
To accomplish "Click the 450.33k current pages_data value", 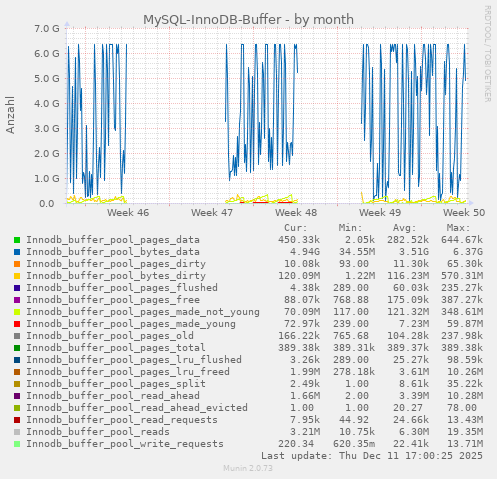I will (299, 240).
